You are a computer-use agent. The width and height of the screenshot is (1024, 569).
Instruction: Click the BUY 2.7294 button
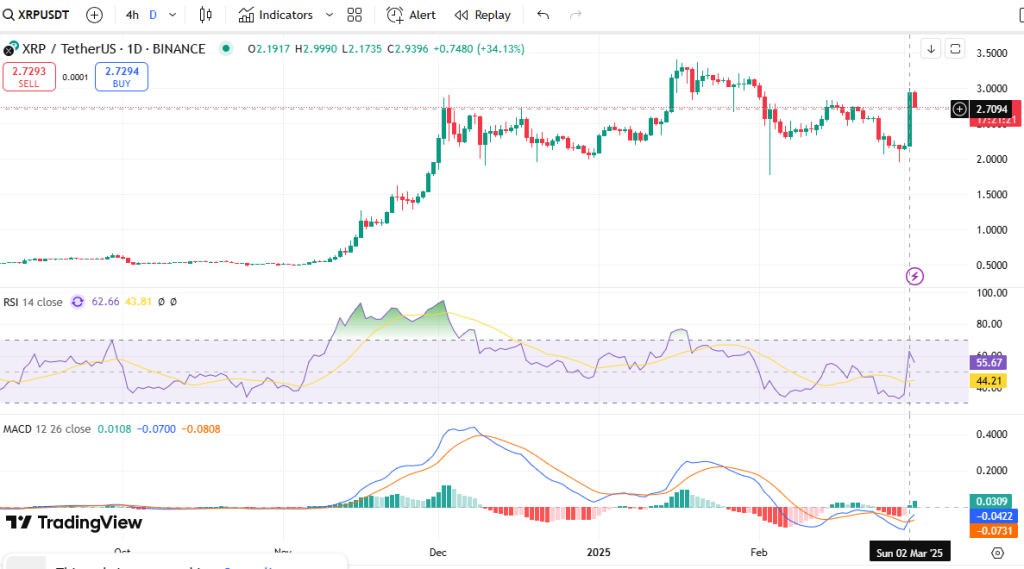[x=121, y=76]
